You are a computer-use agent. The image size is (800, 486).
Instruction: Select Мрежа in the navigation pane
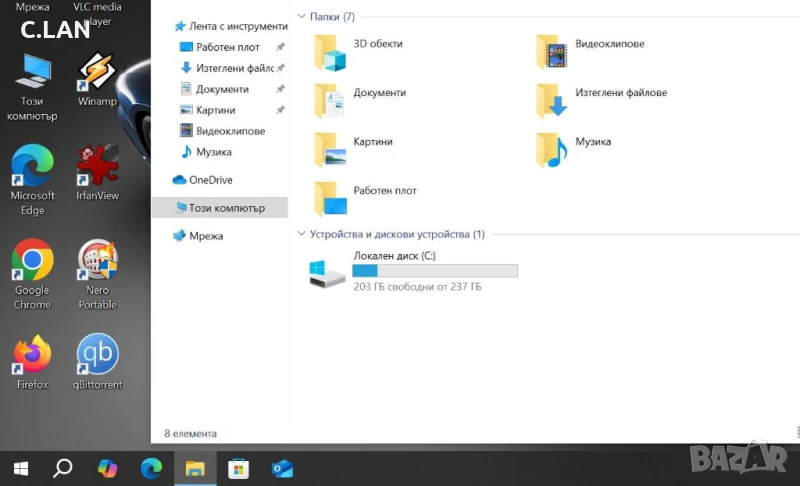(205, 236)
